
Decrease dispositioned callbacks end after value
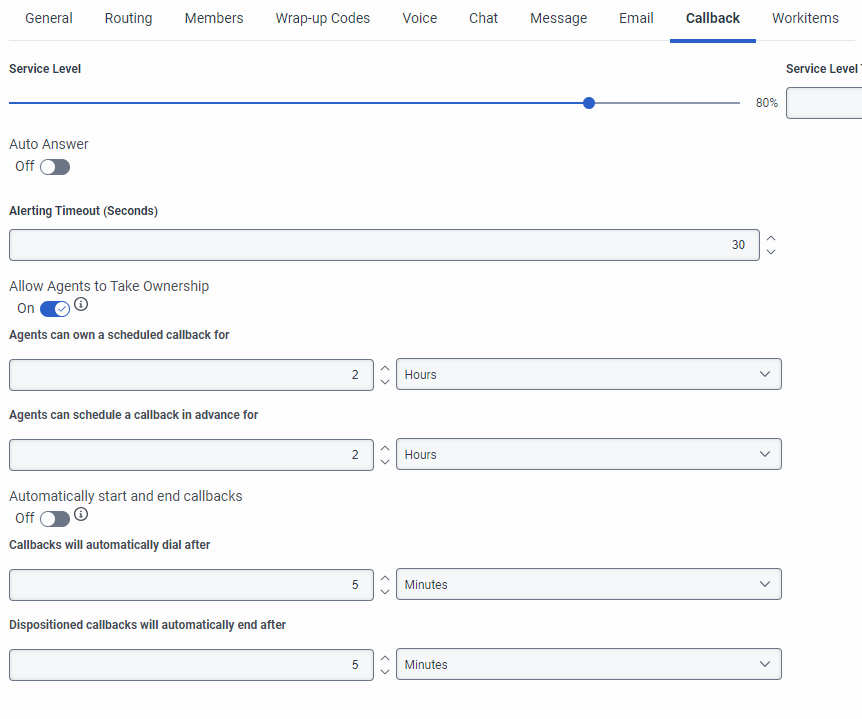point(385,672)
